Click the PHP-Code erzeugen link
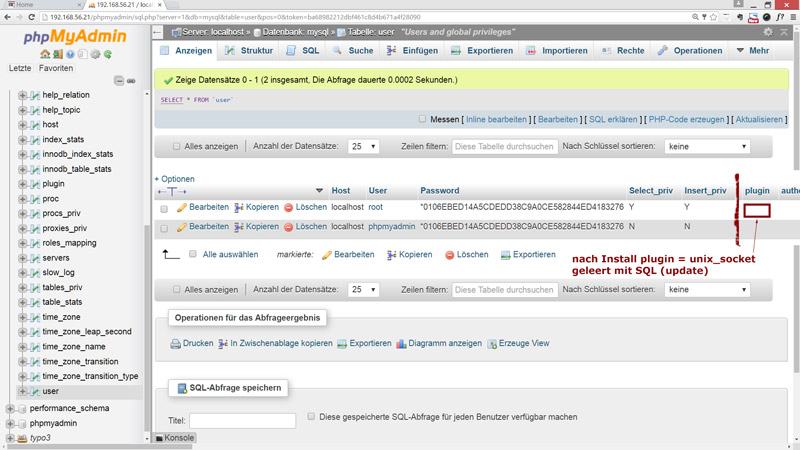 686,119
